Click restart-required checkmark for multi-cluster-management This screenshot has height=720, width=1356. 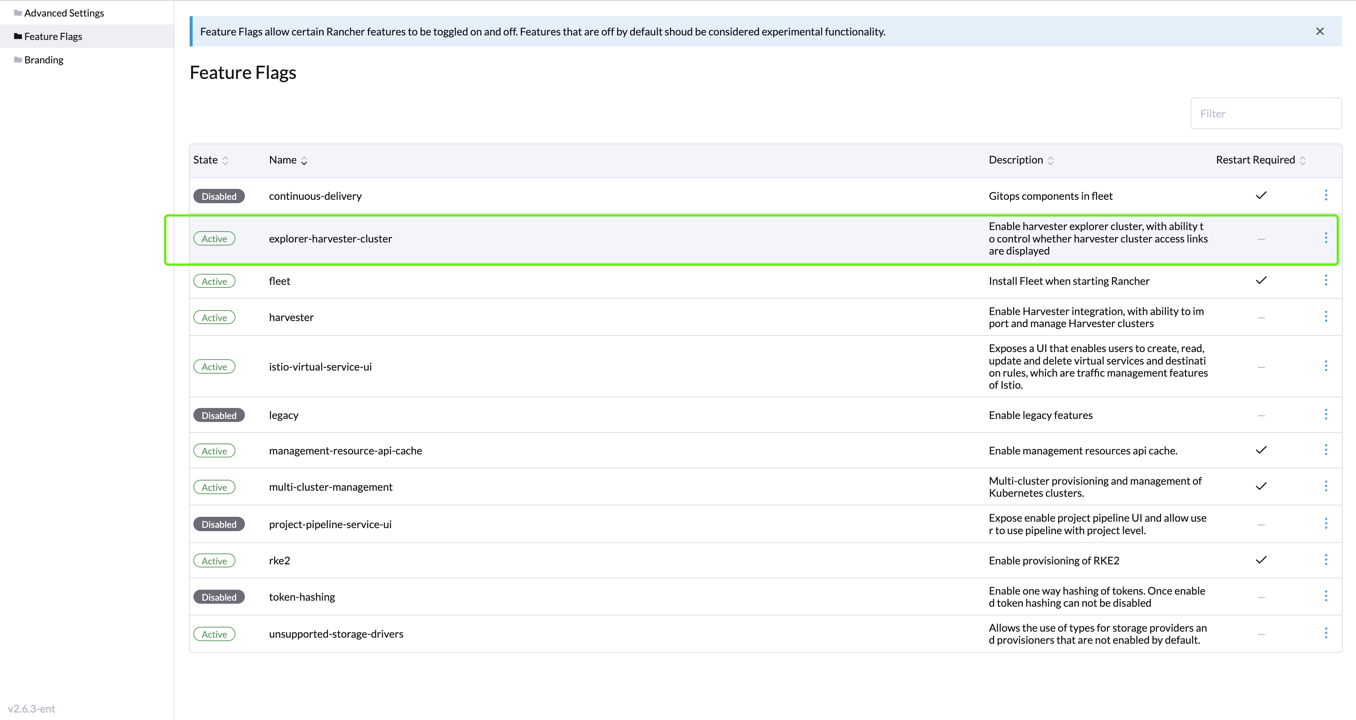pos(1261,486)
